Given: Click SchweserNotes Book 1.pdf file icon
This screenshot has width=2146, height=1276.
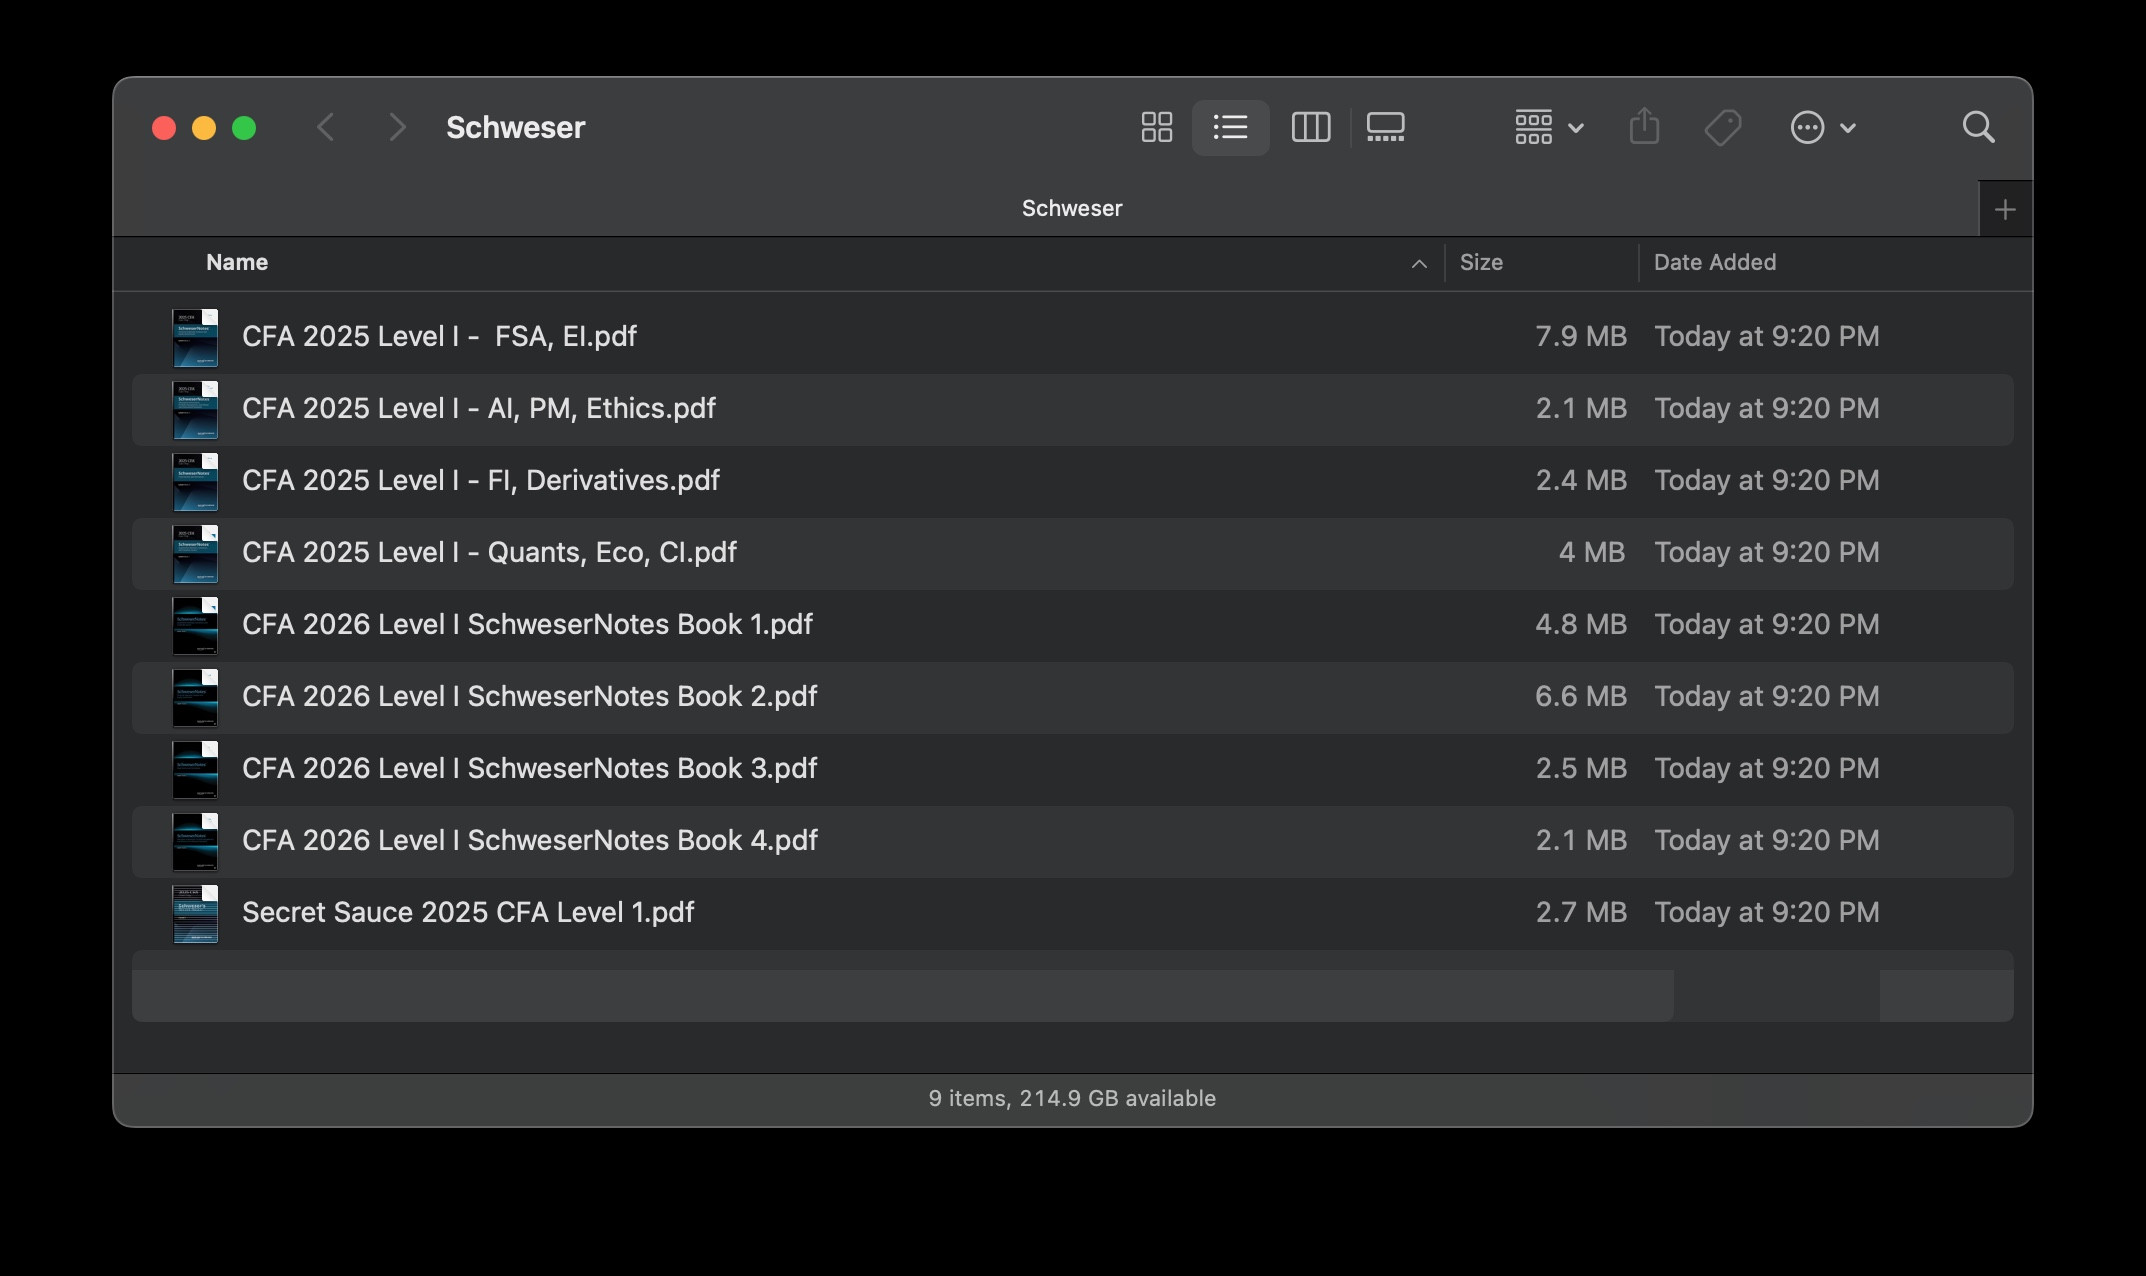Looking at the screenshot, I should point(195,625).
